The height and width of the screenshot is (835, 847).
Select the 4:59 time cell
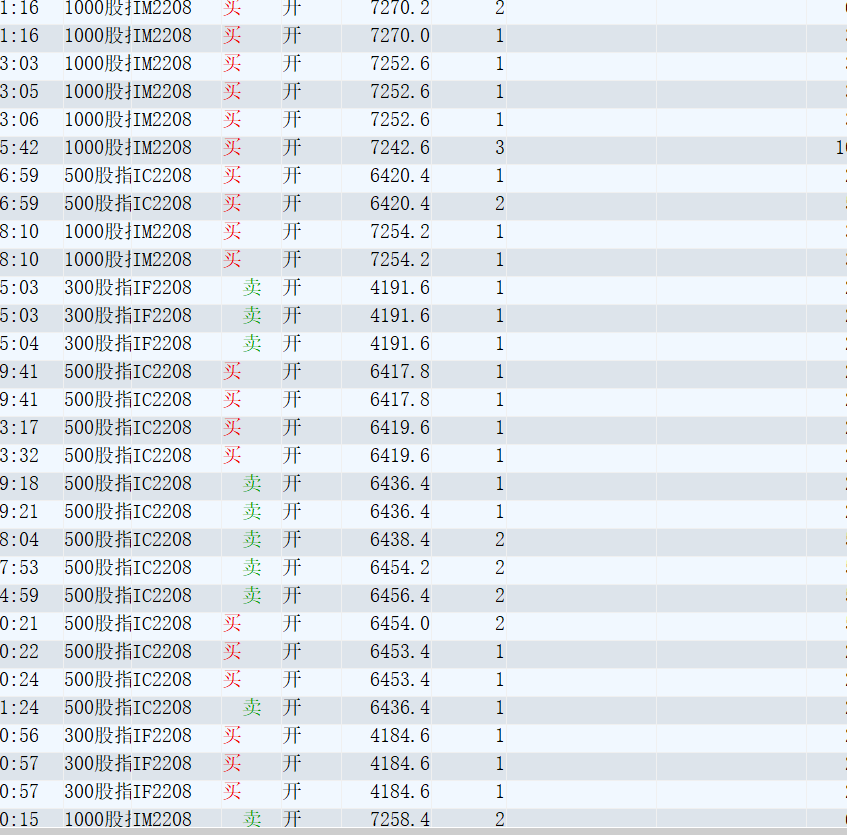click(x=19, y=596)
